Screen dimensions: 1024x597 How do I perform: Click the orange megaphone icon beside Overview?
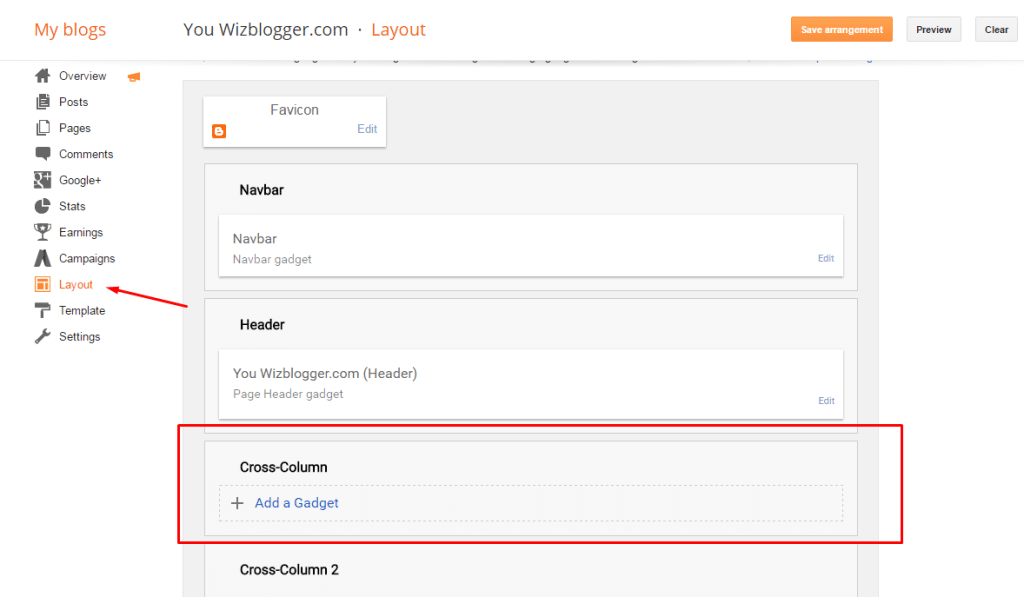134,77
